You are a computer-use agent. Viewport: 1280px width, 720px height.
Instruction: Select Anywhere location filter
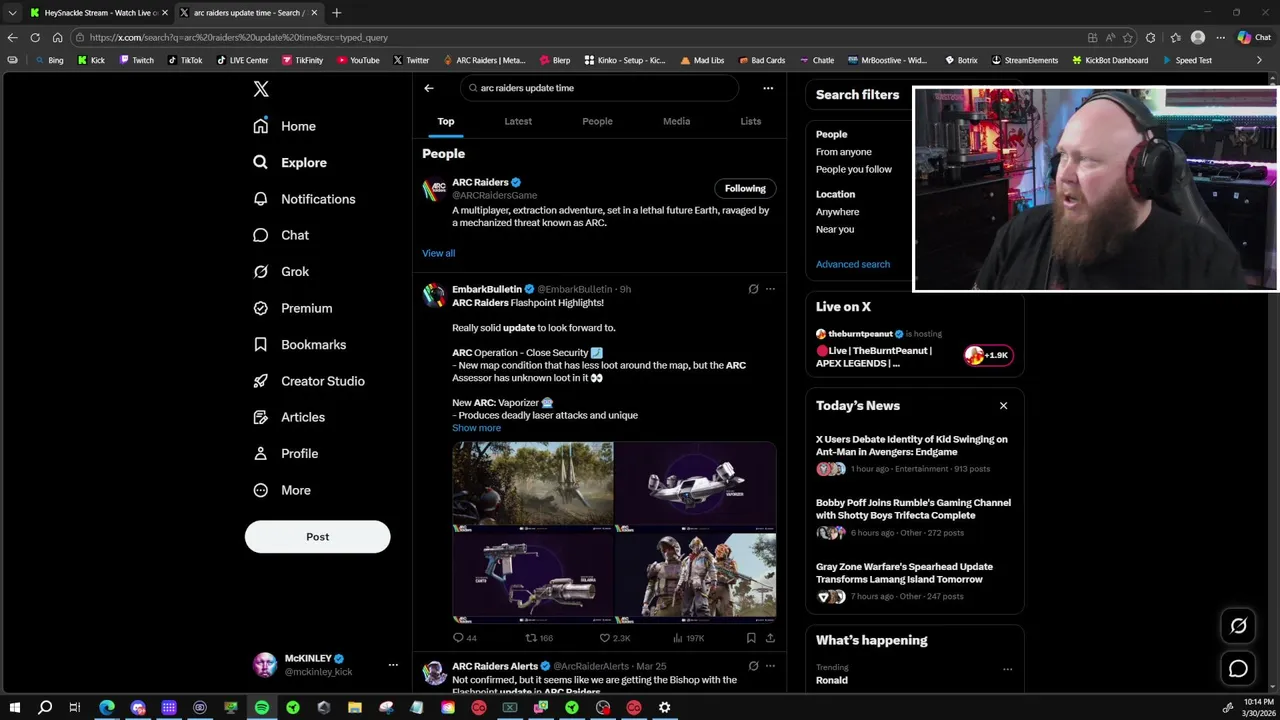pos(837,212)
